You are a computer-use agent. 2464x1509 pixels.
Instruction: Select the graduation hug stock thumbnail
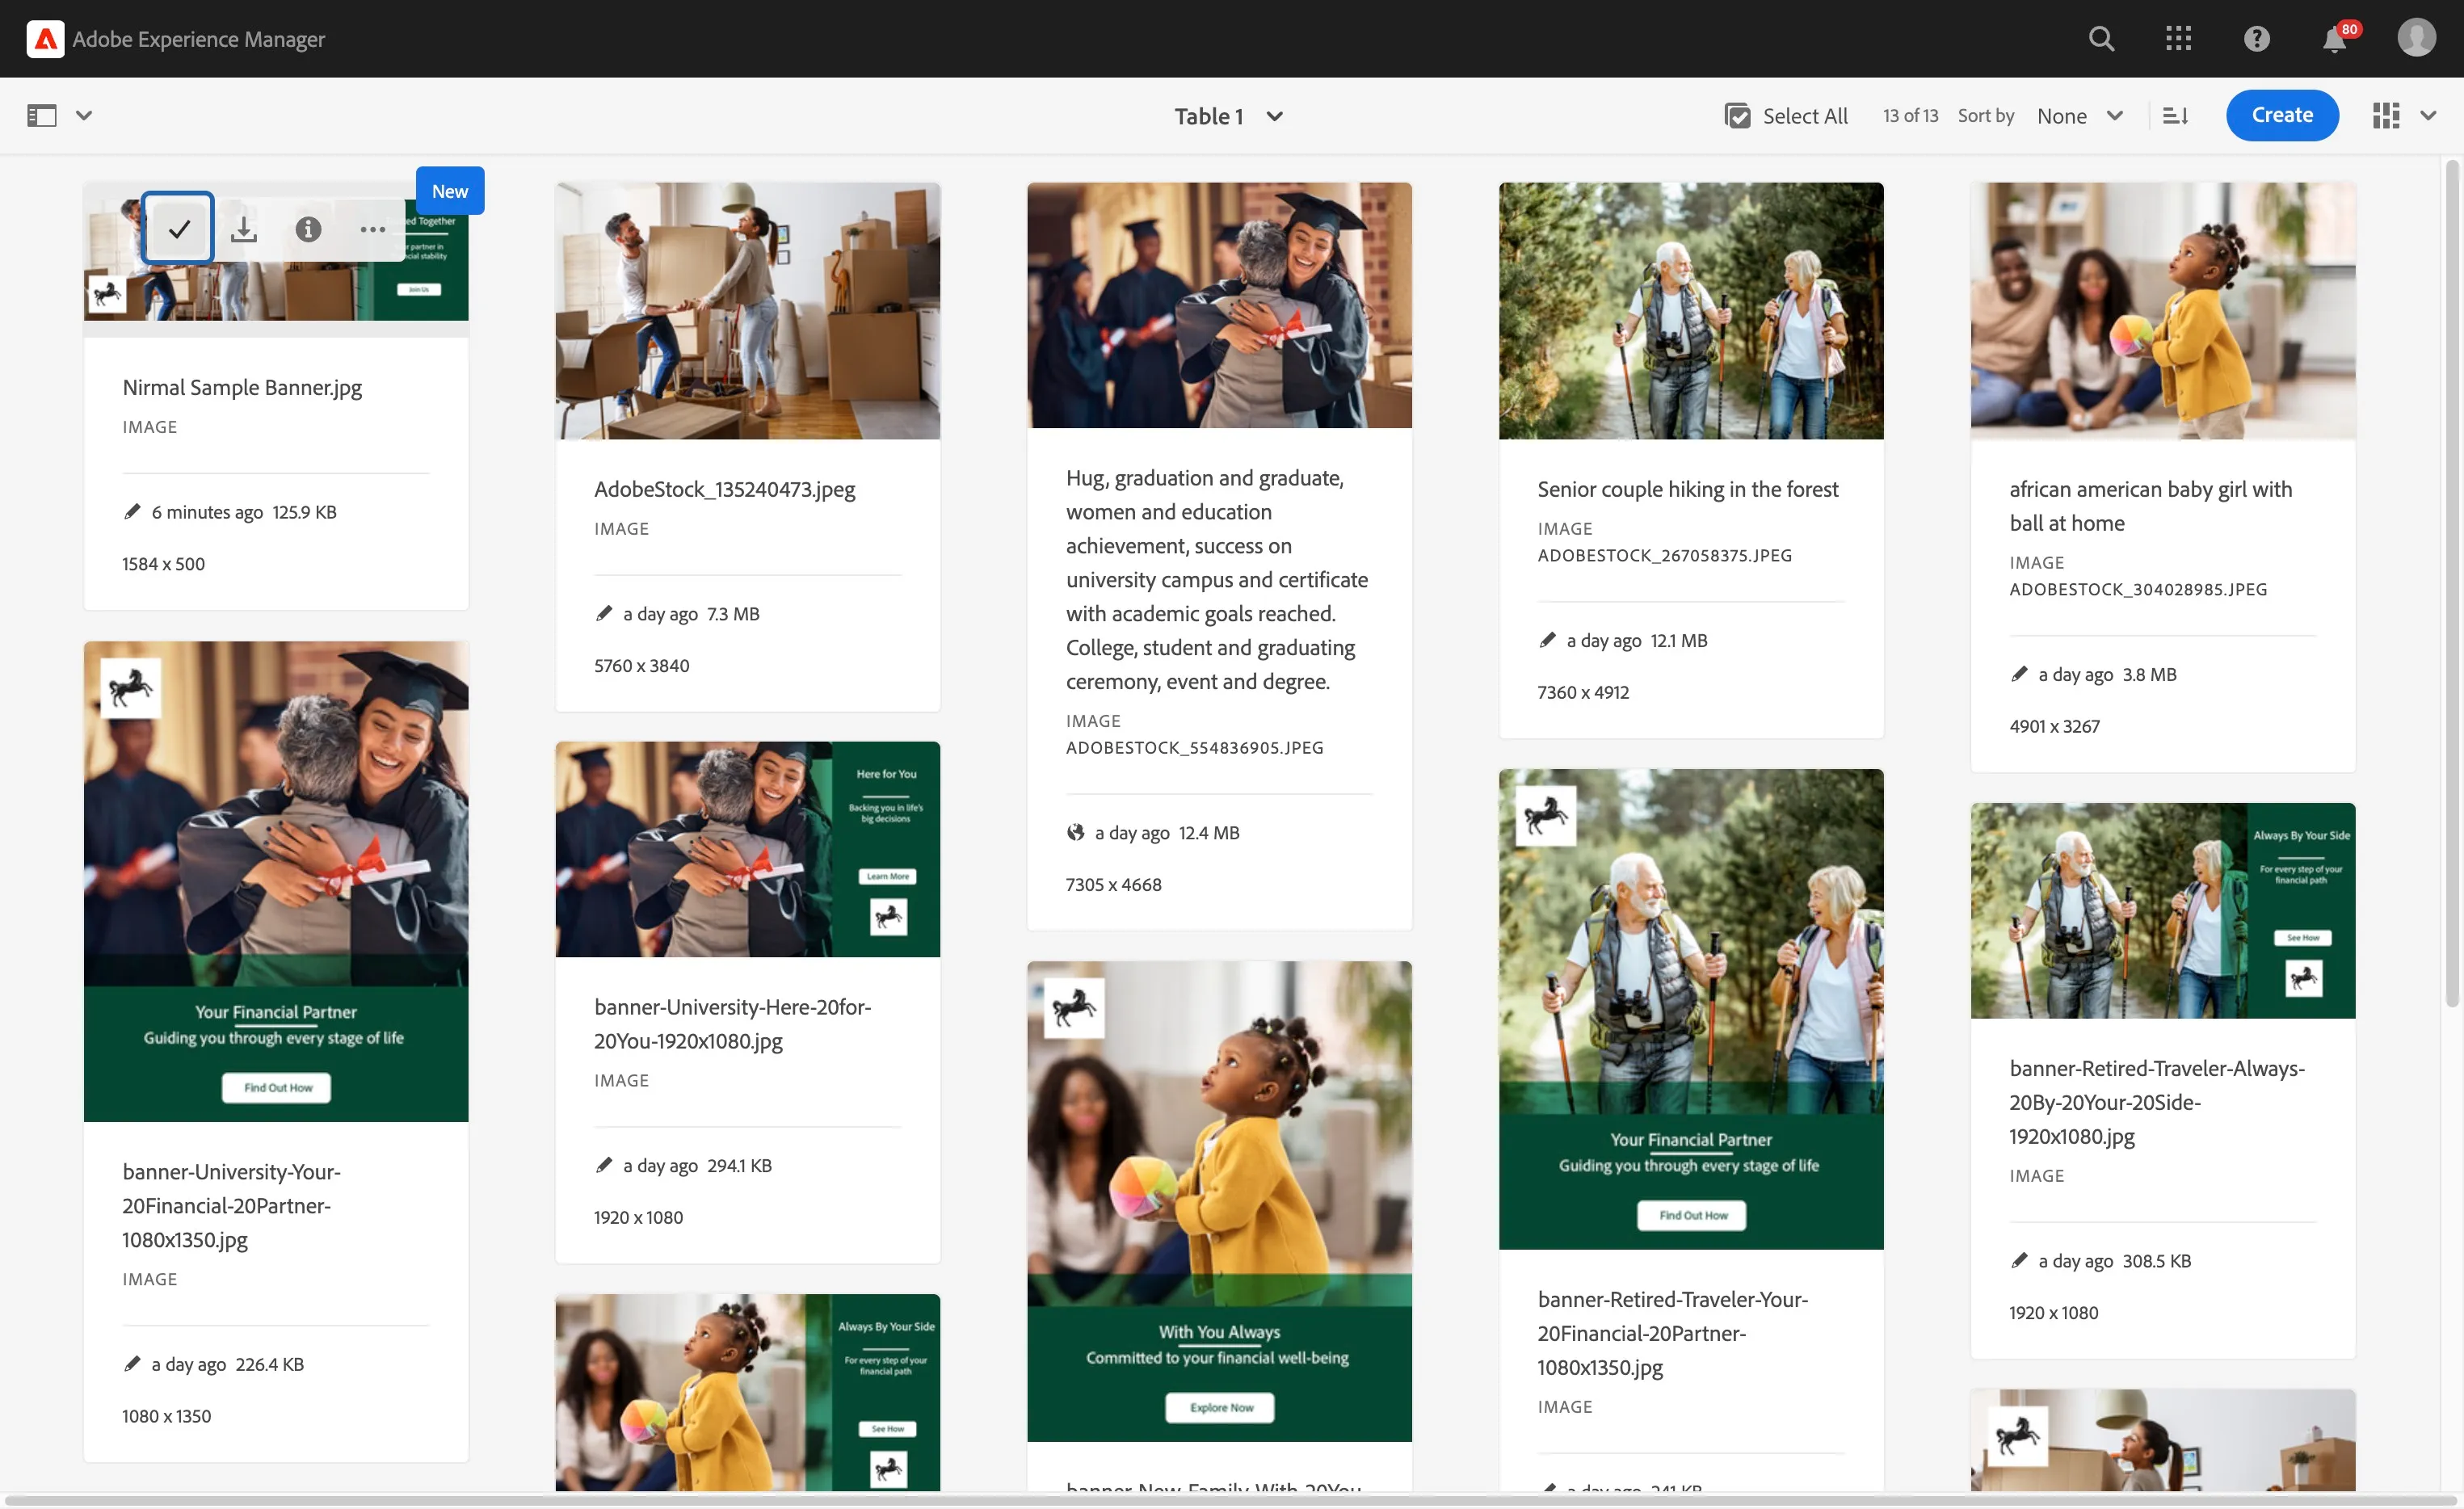click(x=1219, y=305)
